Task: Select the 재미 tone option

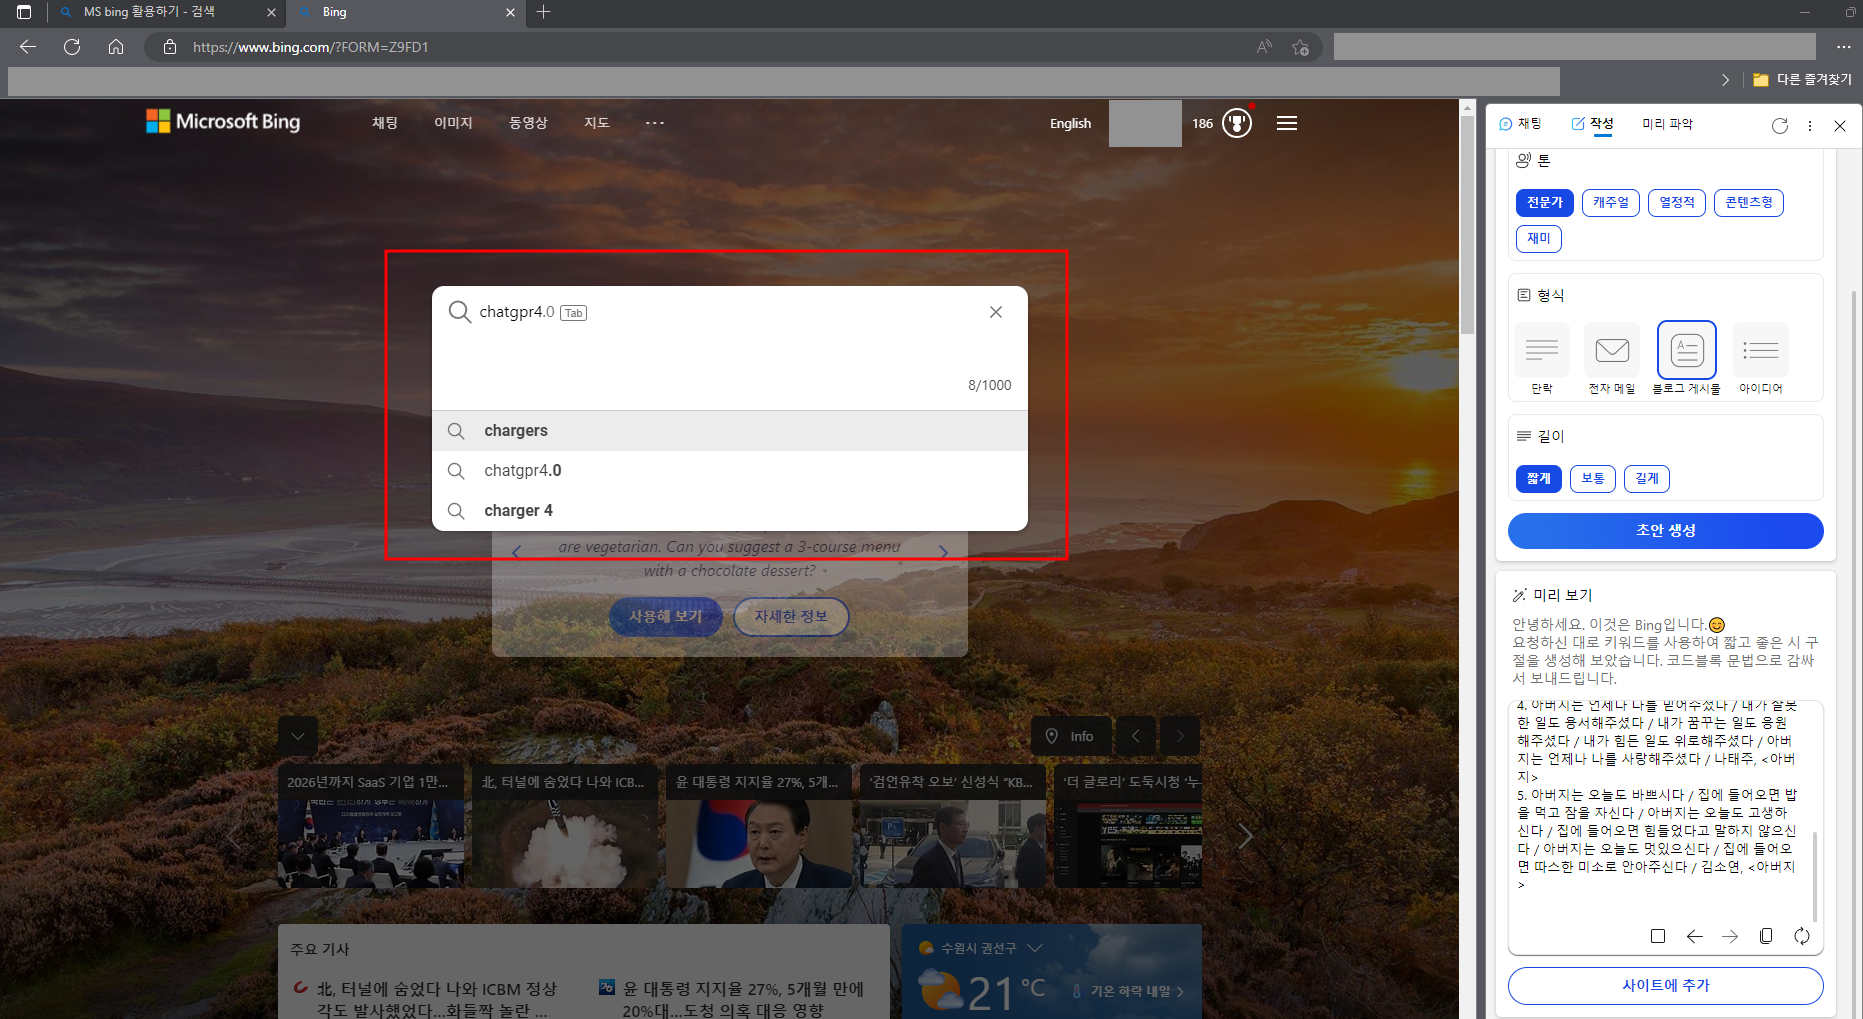Action: click(1539, 239)
